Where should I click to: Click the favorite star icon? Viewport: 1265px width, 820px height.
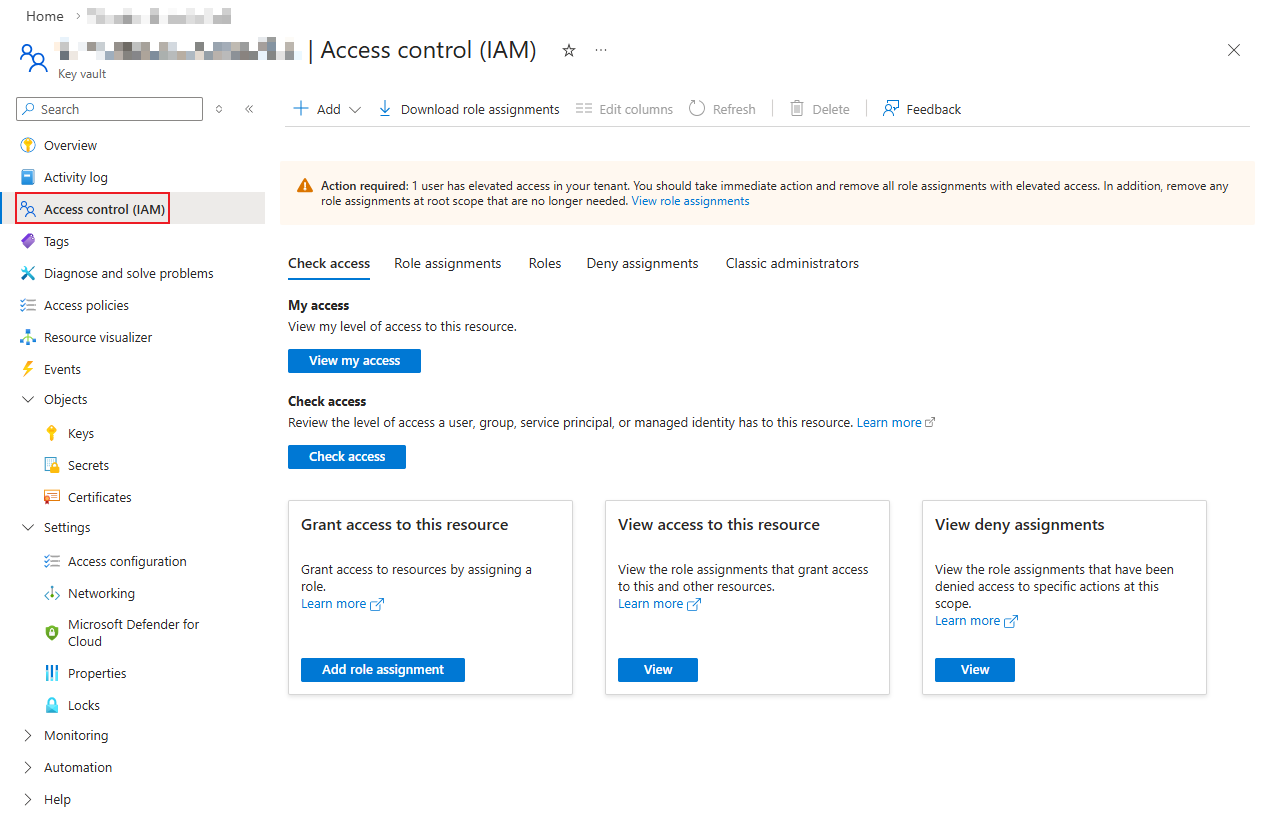[x=569, y=50]
